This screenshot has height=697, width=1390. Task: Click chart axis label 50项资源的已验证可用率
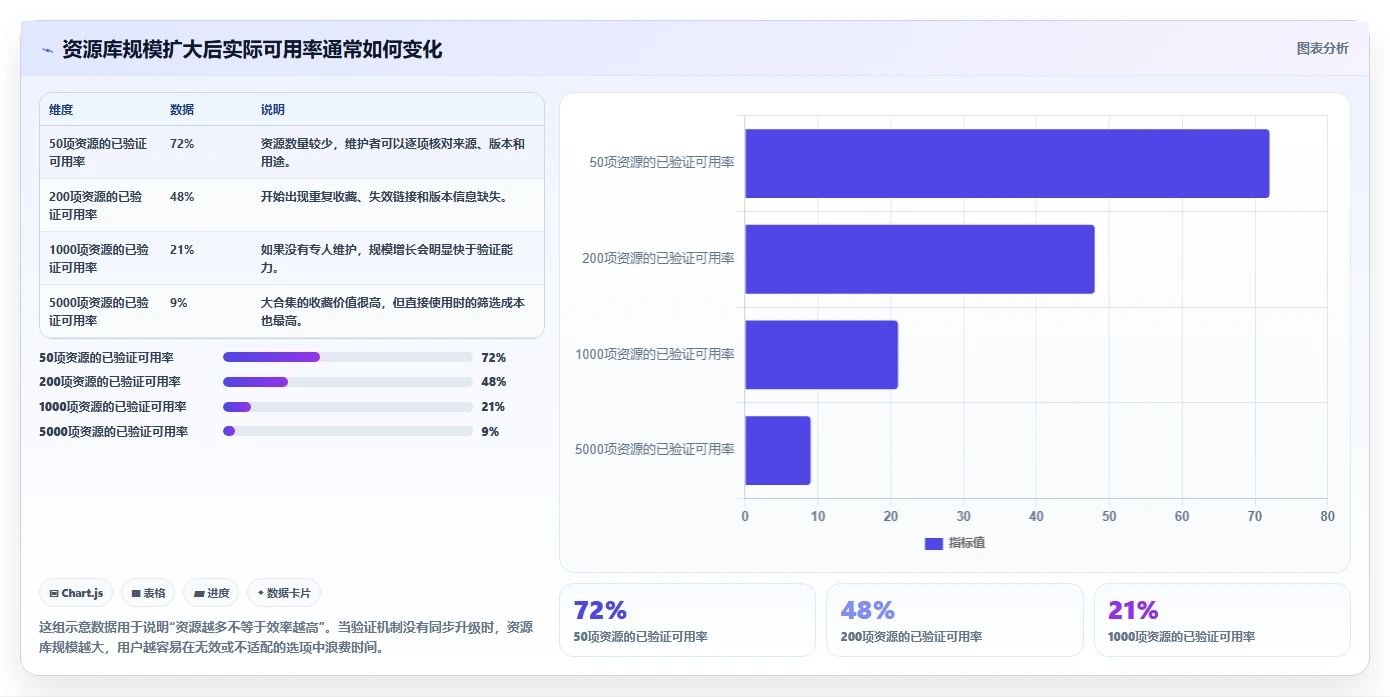(x=662, y=162)
